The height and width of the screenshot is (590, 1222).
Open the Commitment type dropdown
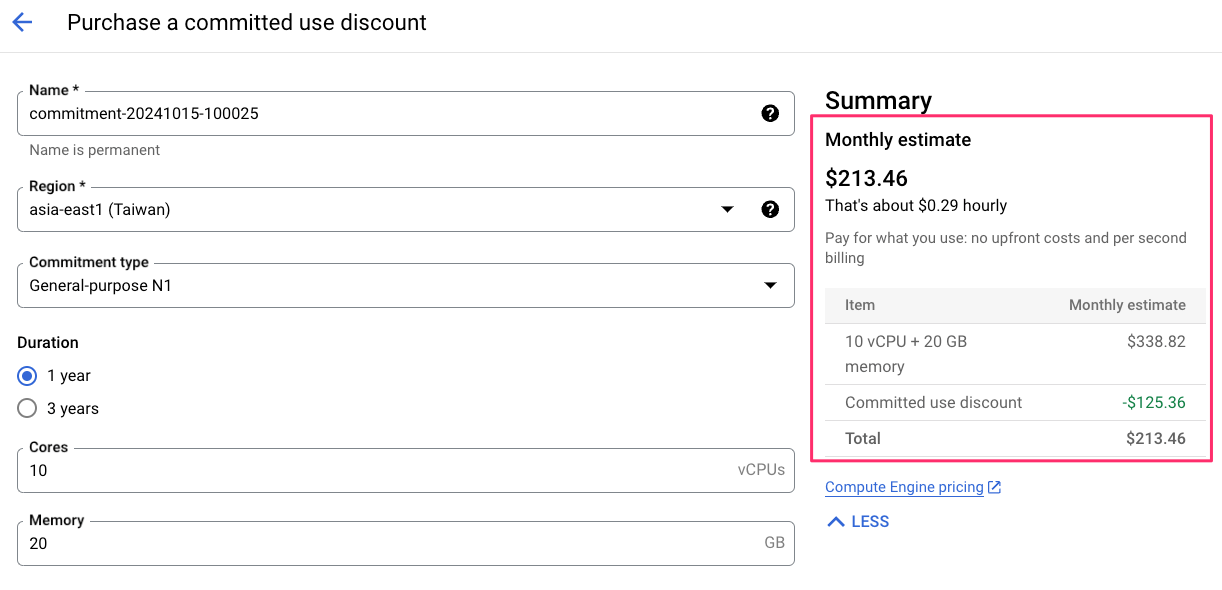coord(405,285)
